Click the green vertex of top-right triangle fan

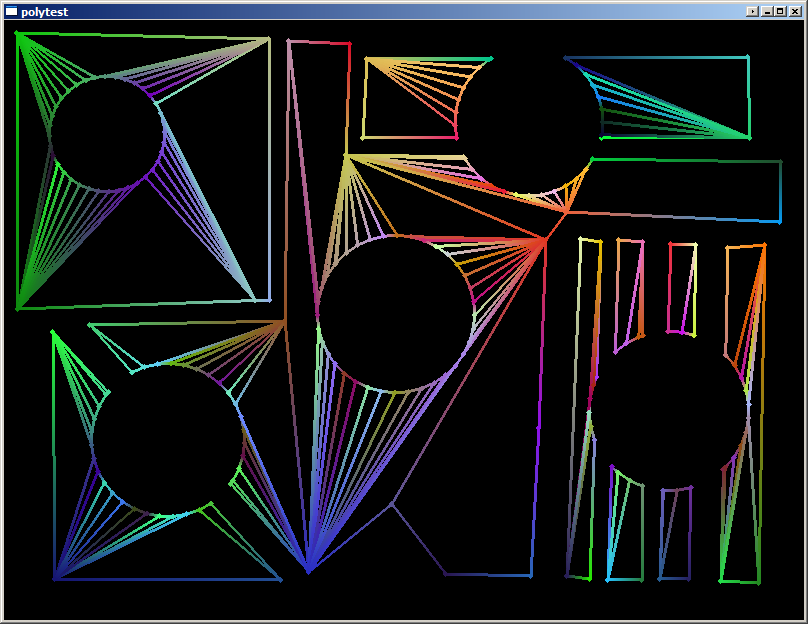pos(748,136)
